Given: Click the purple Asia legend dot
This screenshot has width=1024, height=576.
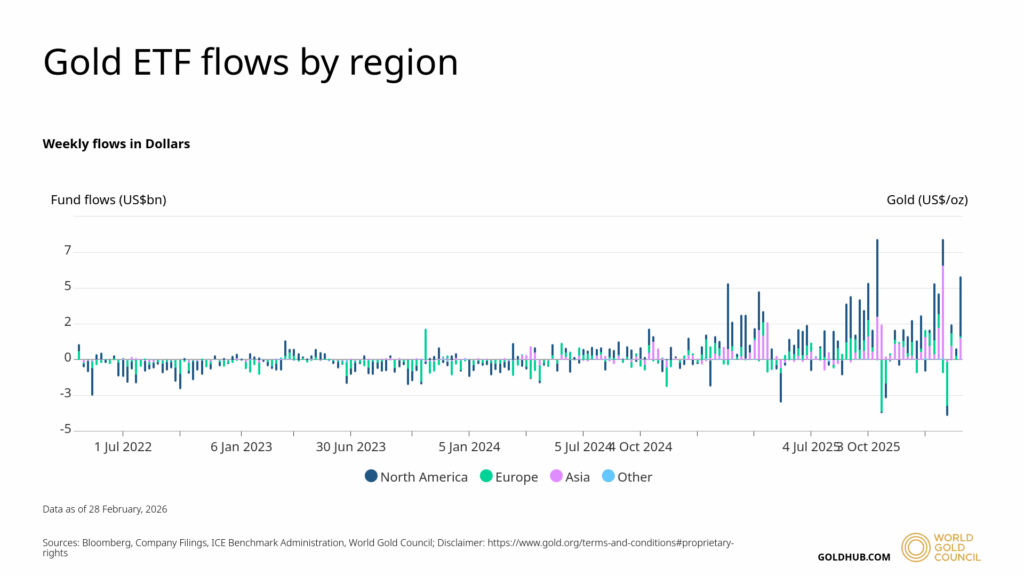Looking at the screenshot, I should [556, 477].
